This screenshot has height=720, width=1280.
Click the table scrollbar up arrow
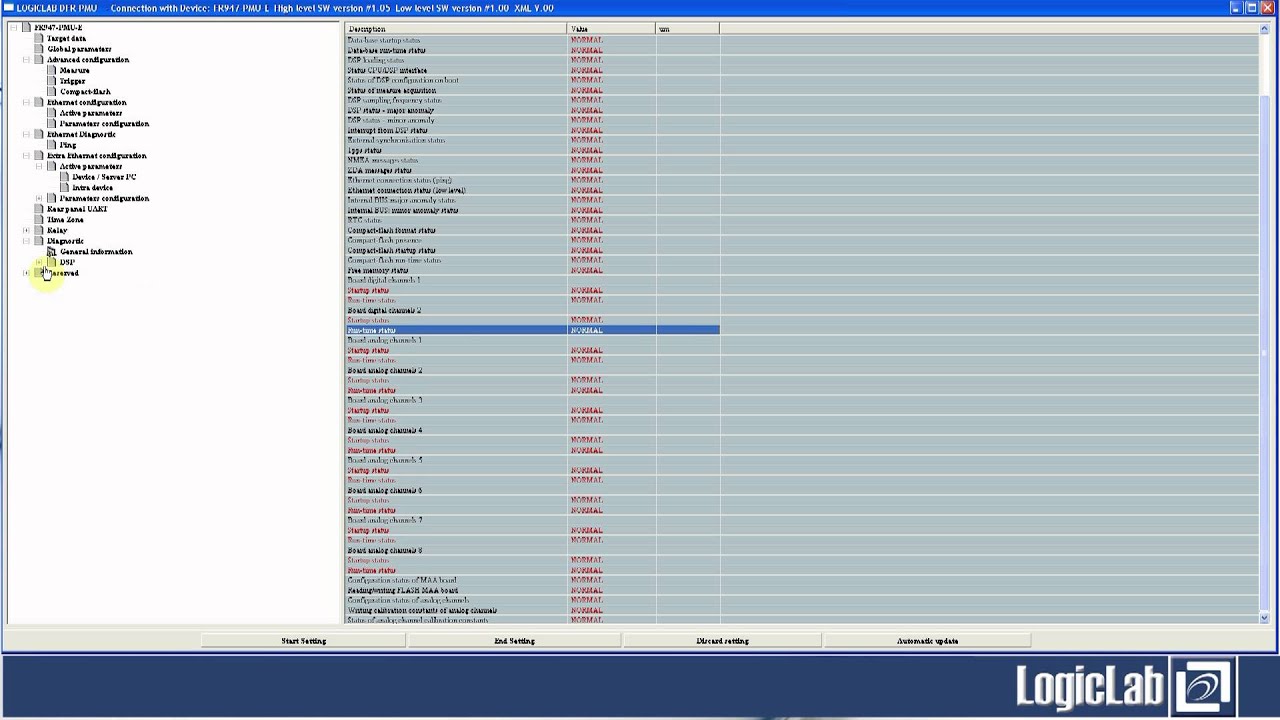[x=1264, y=30]
